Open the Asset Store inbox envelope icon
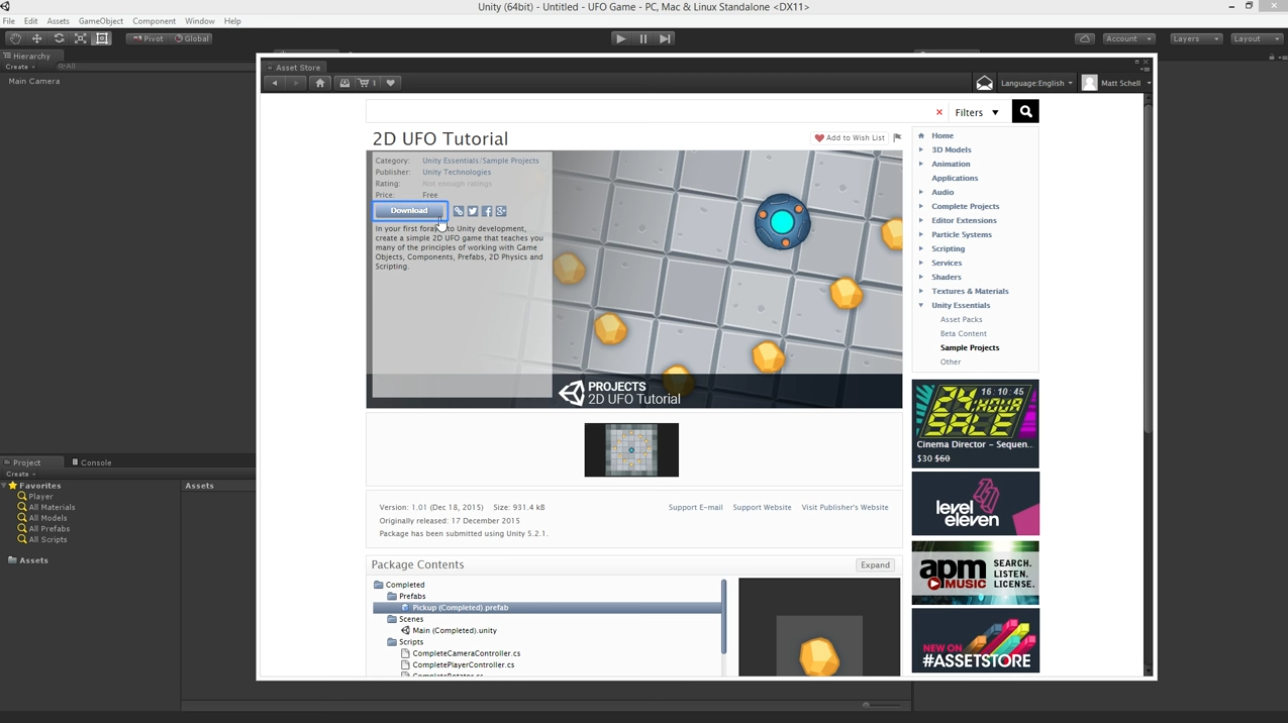The width and height of the screenshot is (1288, 723). (985, 83)
